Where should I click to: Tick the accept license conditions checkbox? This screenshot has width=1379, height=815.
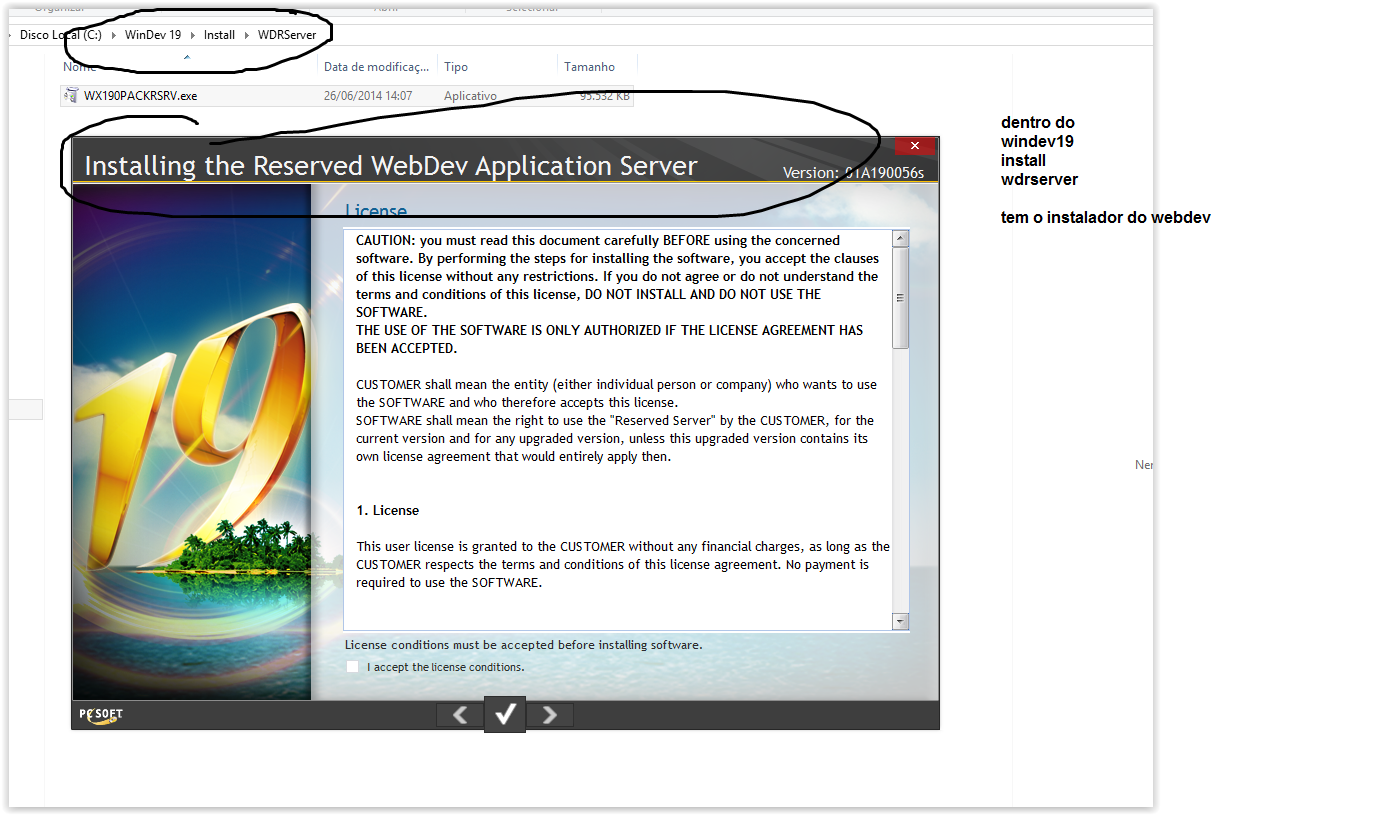(352, 667)
